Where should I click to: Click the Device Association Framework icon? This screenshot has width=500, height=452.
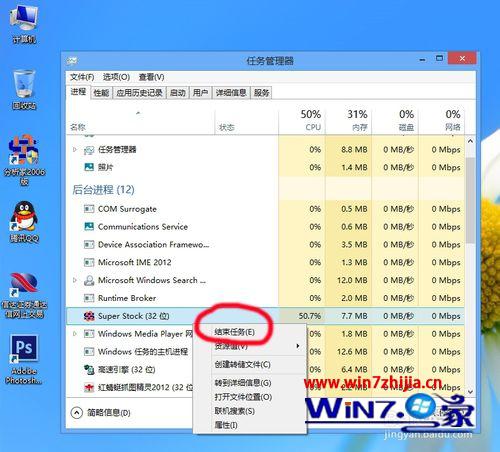coord(89,245)
